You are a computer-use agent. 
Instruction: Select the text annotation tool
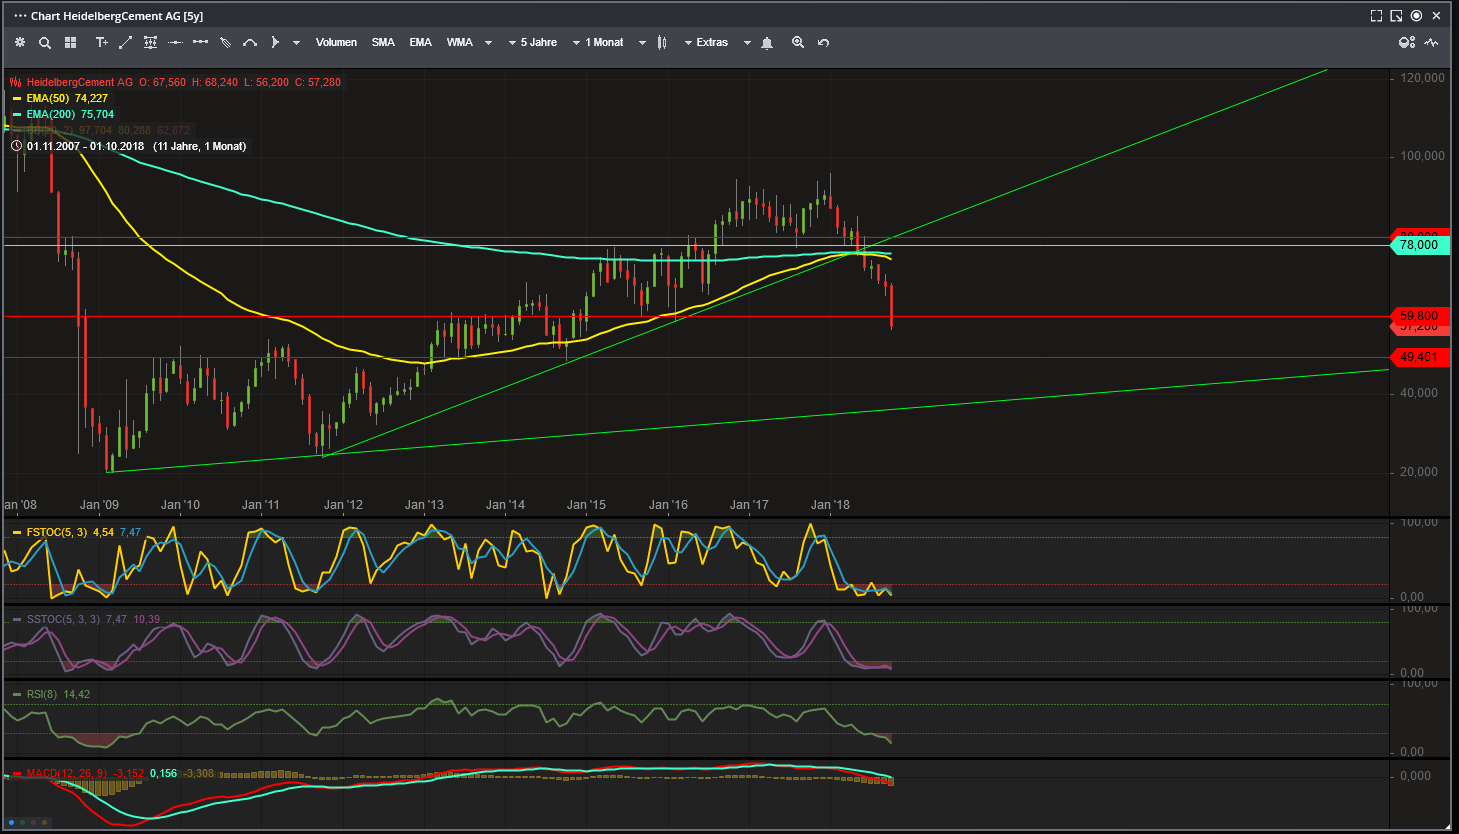coord(101,42)
